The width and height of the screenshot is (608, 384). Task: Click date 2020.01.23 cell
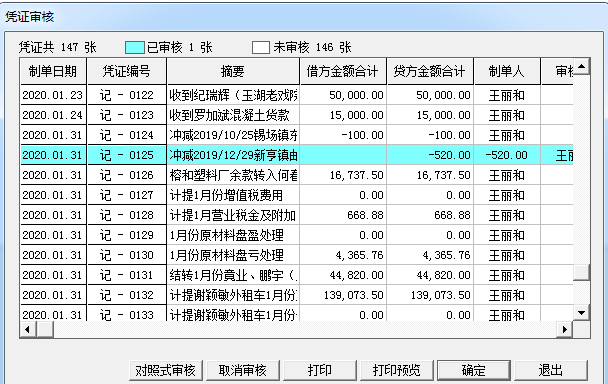click(x=53, y=95)
